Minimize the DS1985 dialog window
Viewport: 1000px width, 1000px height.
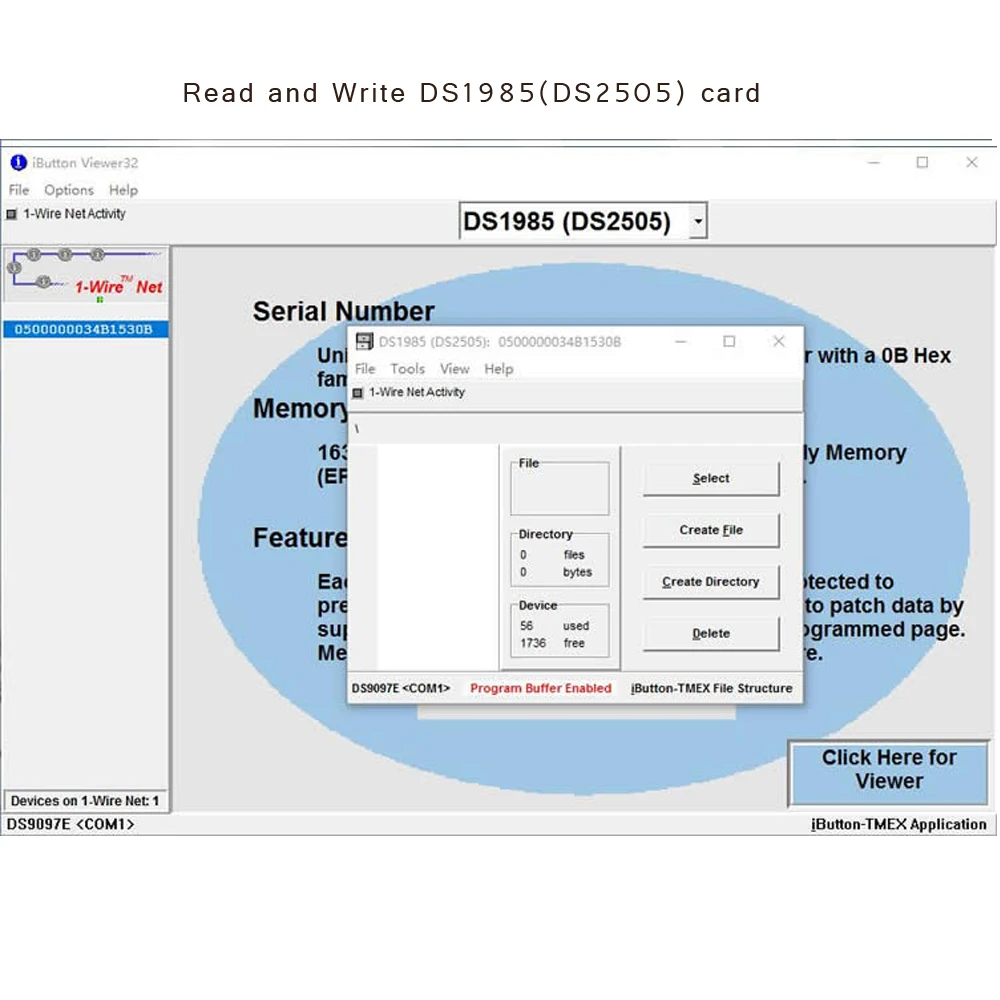tap(680, 342)
